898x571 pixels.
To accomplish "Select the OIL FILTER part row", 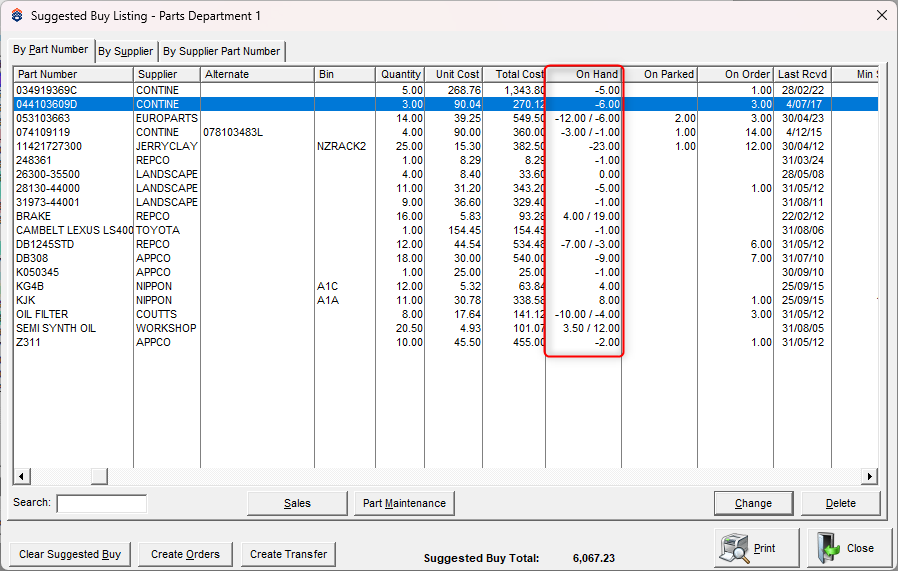I will [x=72, y=314].
